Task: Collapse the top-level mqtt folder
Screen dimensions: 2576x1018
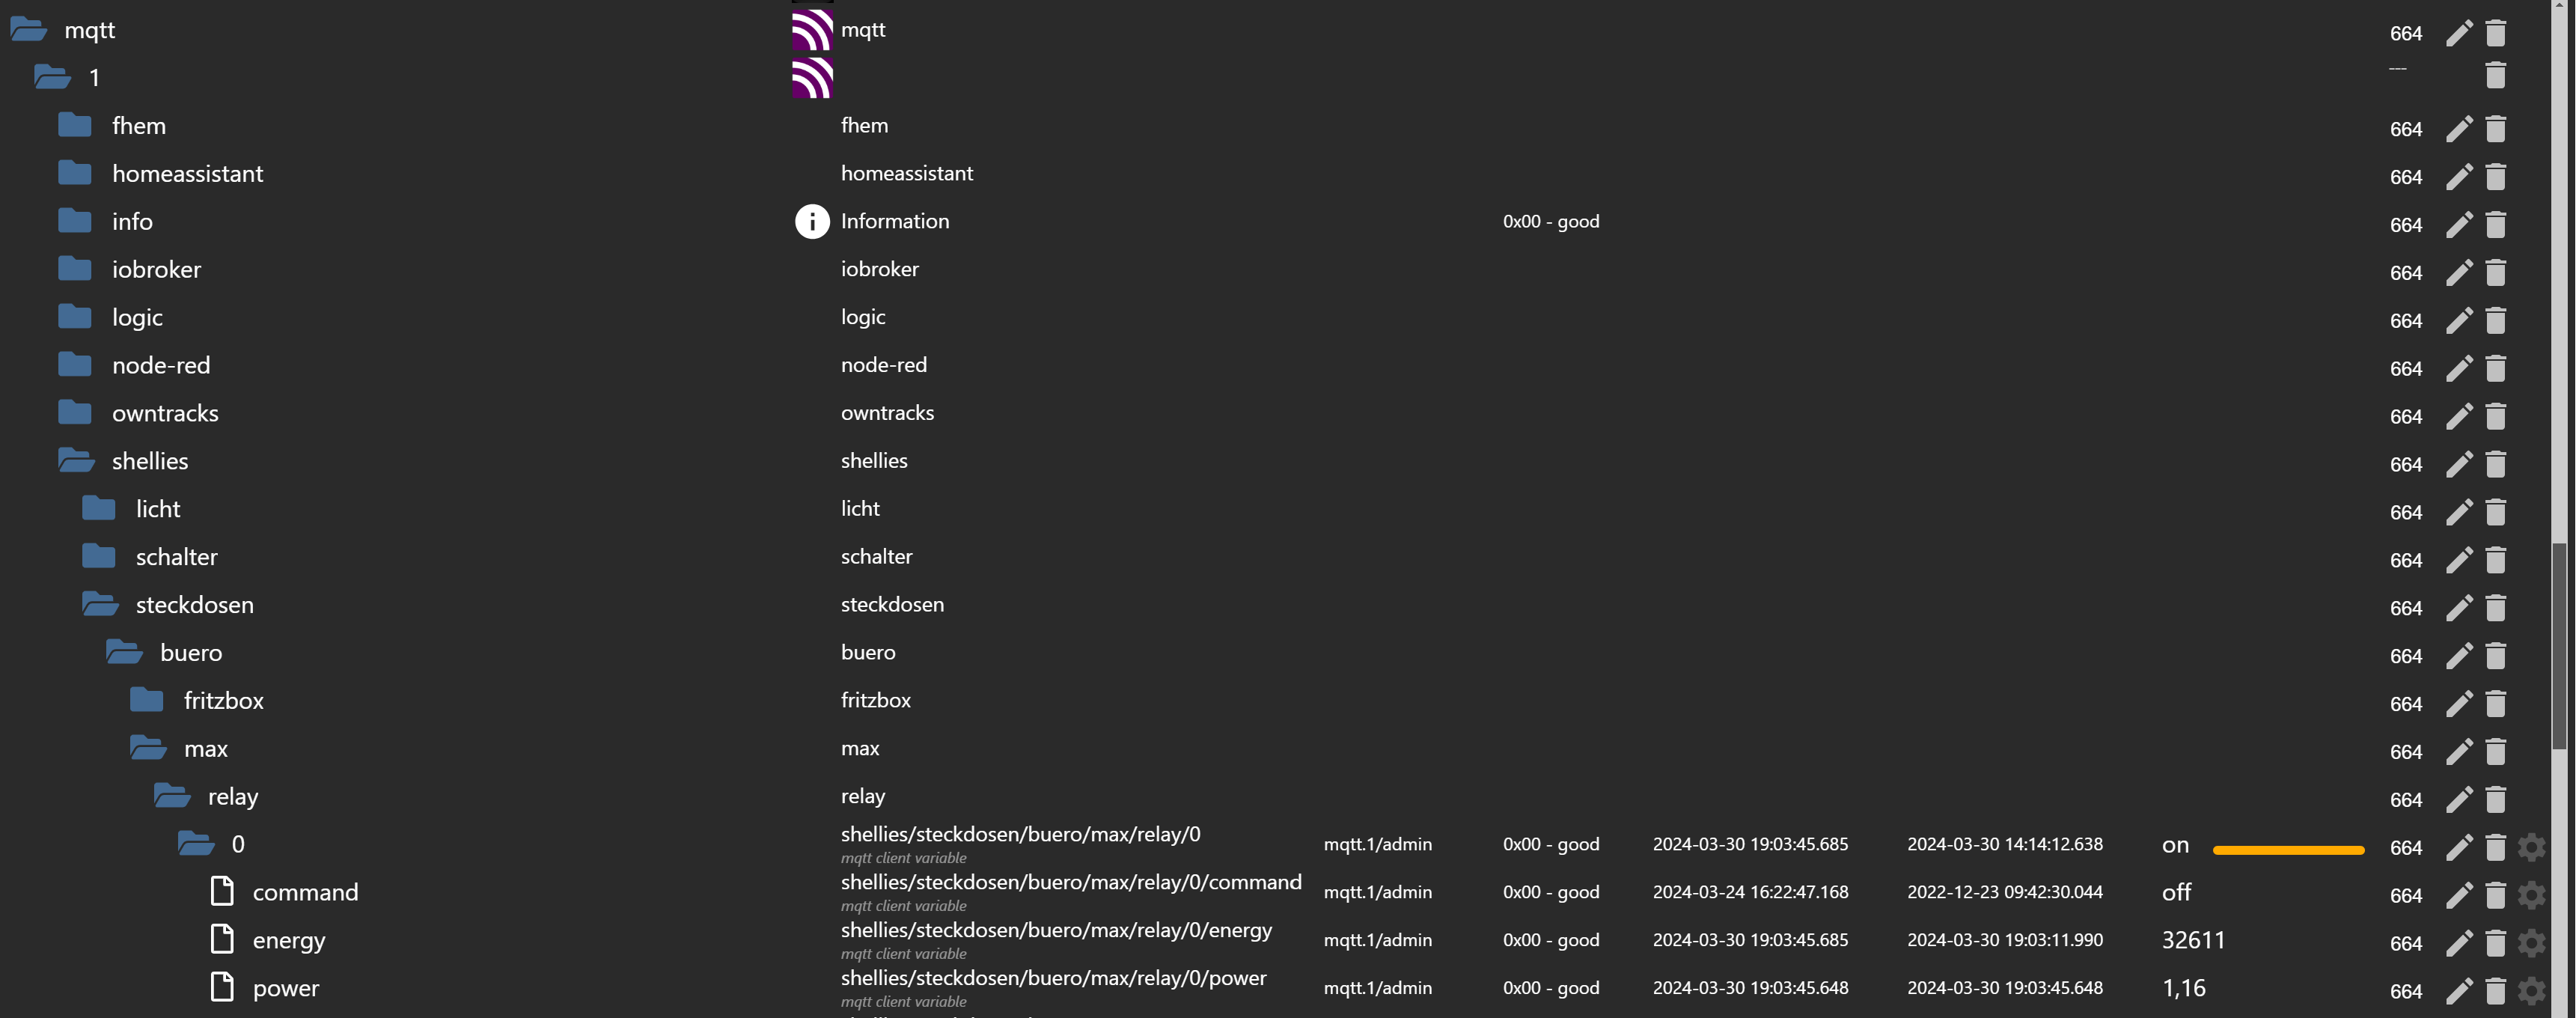Action: (28, 30)
